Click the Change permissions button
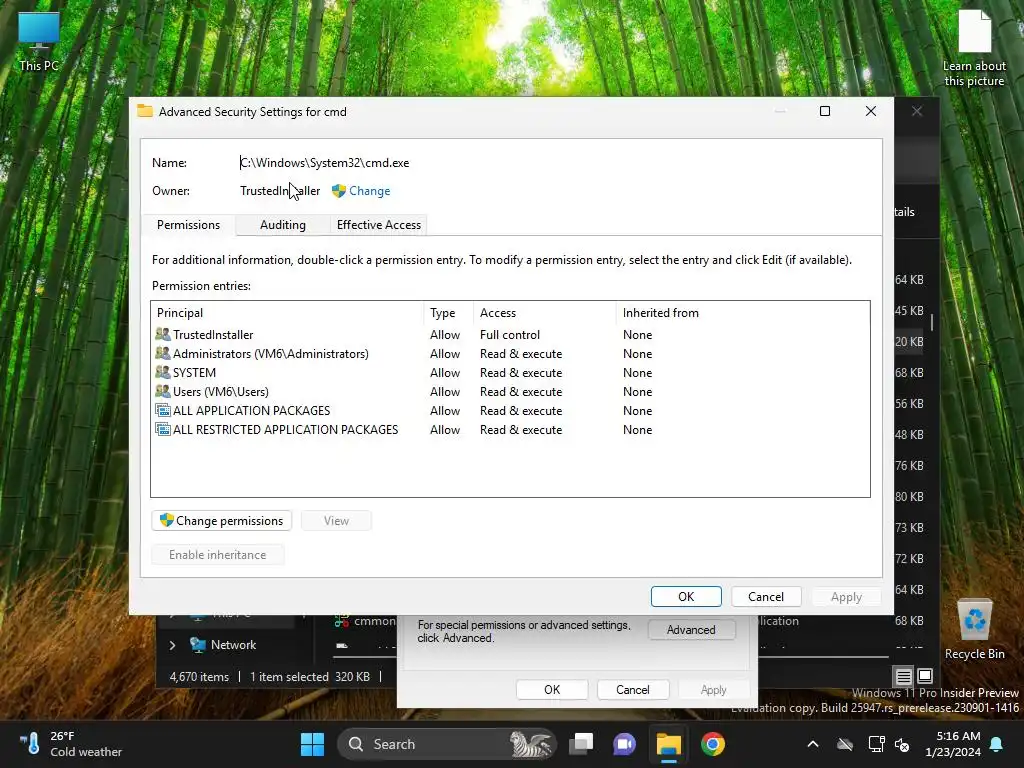 (222, 520)
